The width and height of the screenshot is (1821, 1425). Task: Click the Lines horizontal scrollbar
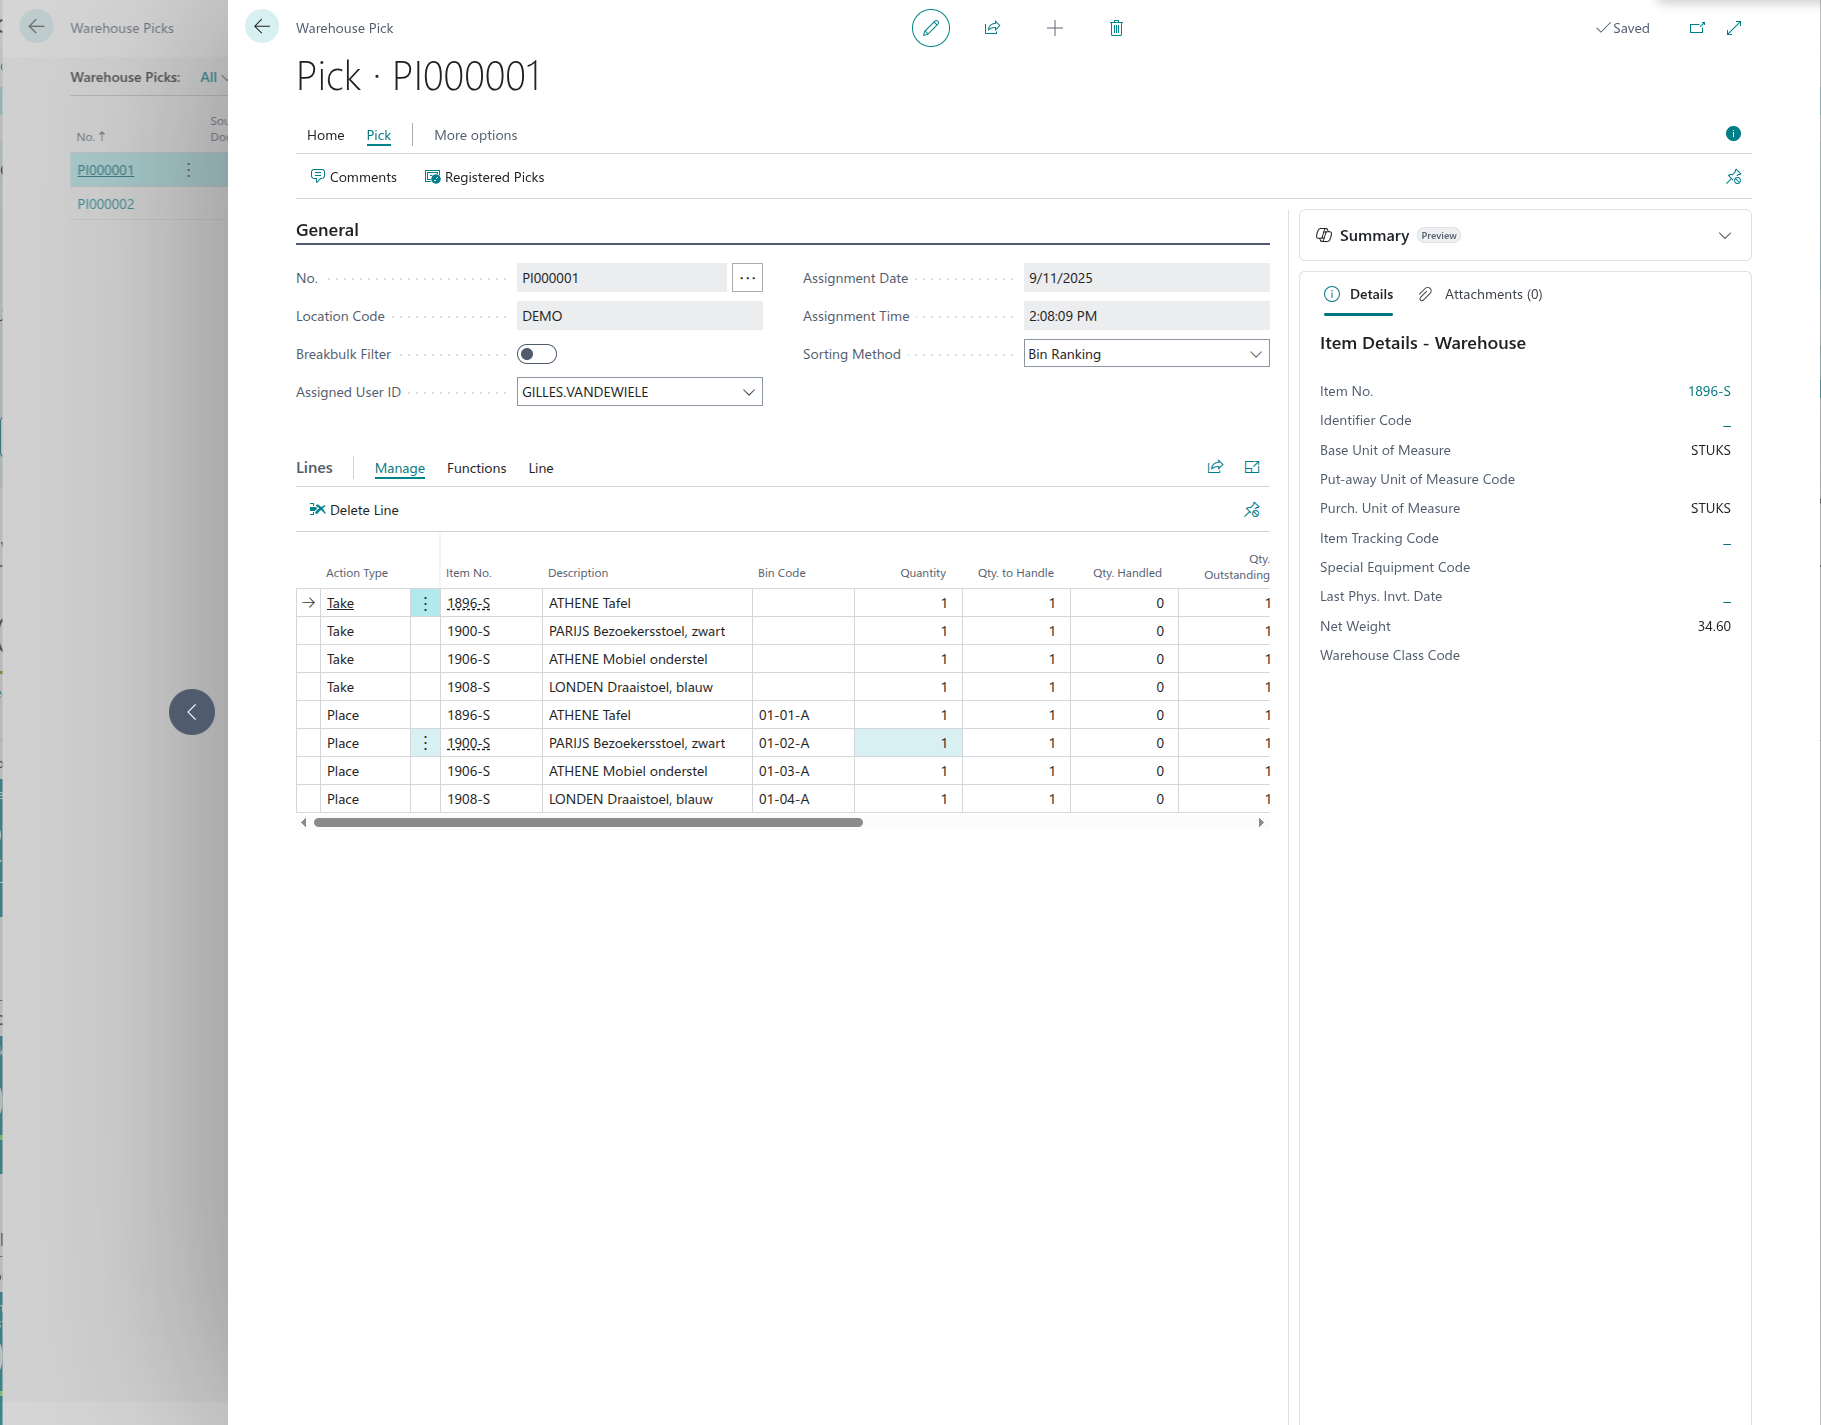(x=588, y=823)
